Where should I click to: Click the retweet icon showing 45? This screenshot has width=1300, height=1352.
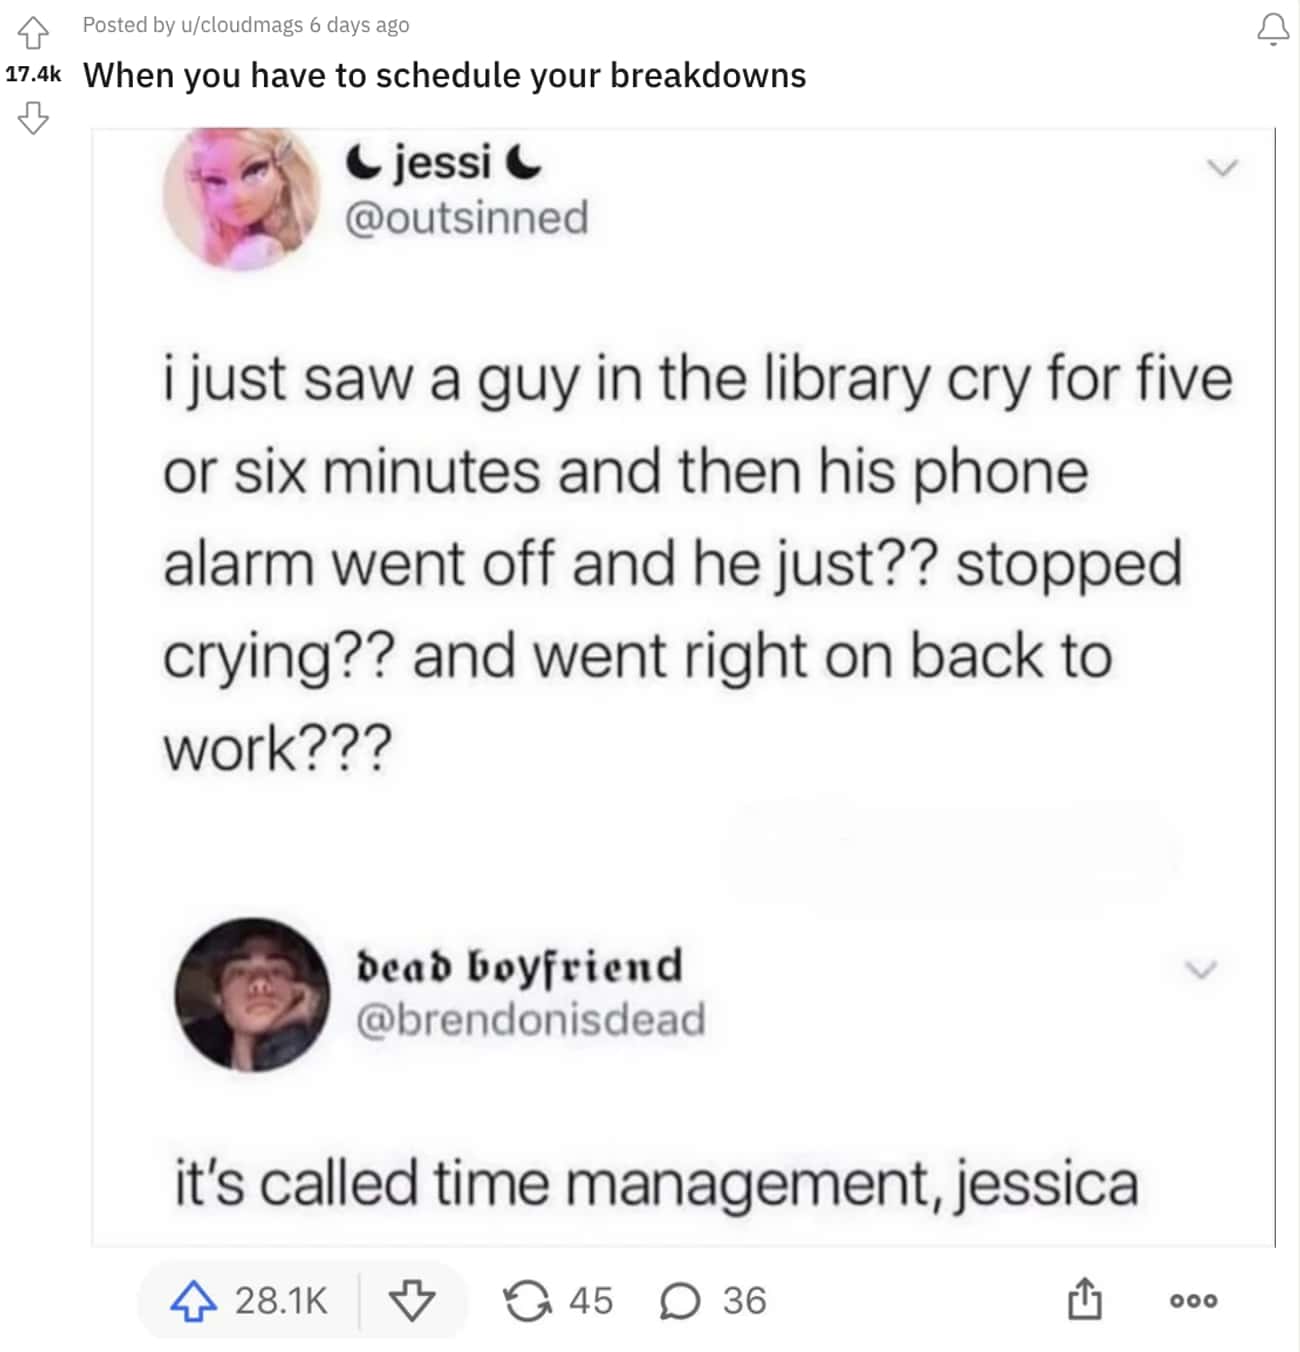click(527, 1301)
